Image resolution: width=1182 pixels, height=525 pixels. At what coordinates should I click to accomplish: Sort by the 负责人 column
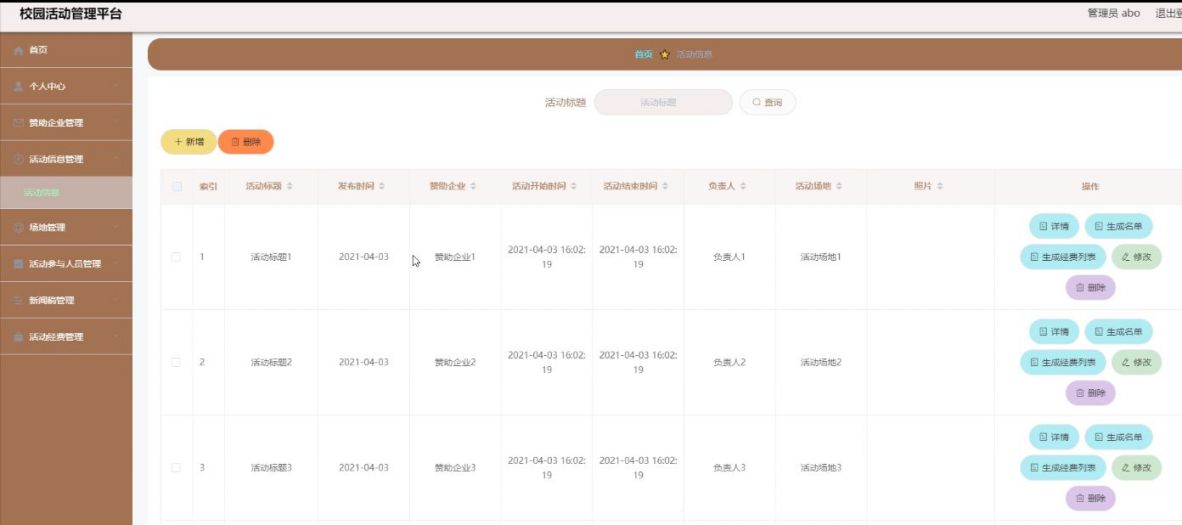[x=743, y=186]
